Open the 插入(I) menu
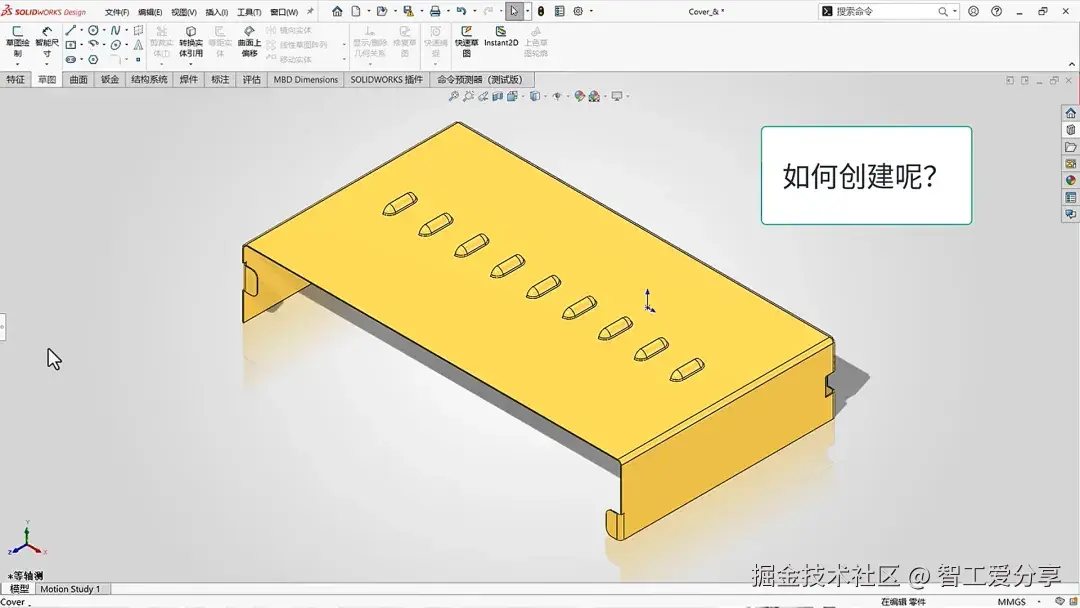 coord(216,12)
